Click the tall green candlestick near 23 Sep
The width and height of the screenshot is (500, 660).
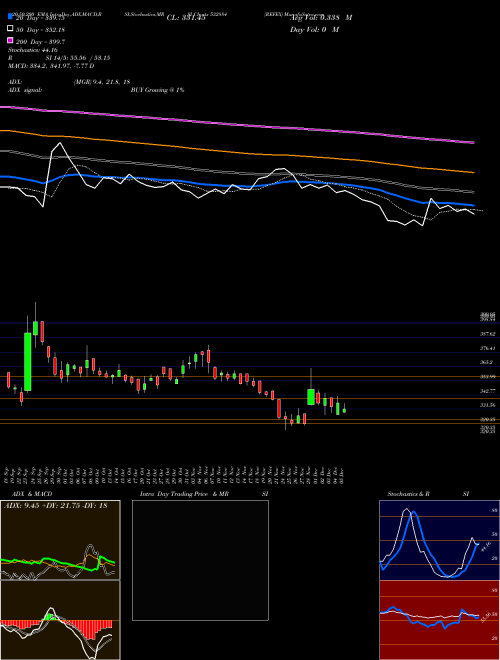click(x=27, y=362)
